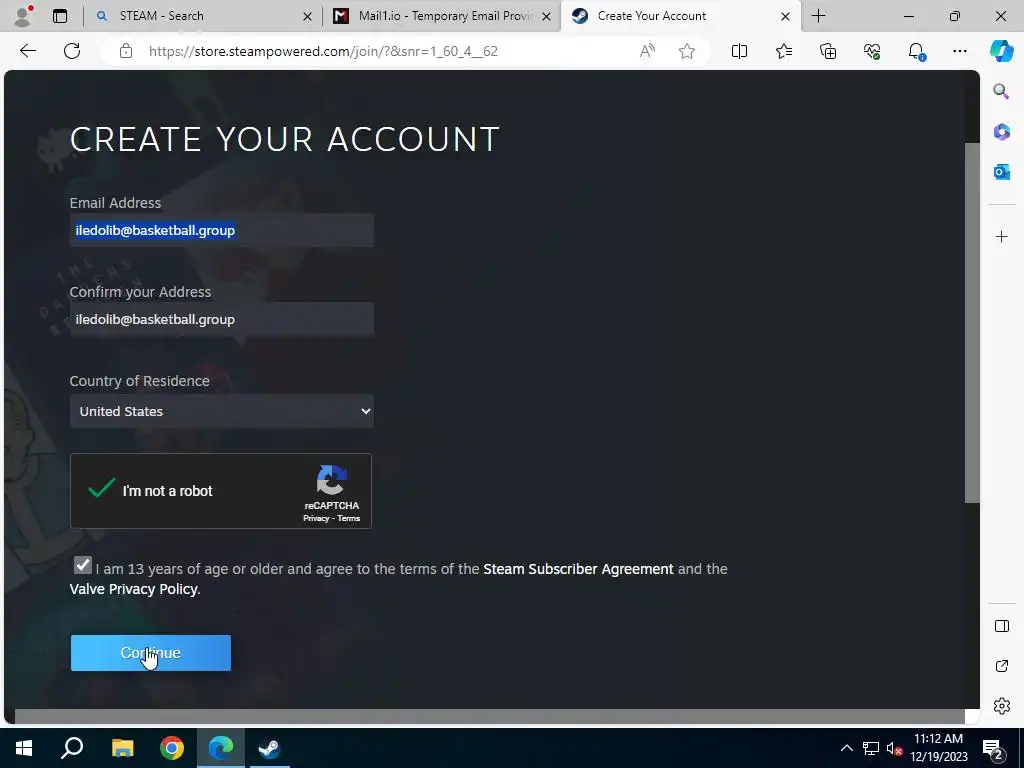This screenshot has width=1024, height=768.
Task: Open split screen view
Action: click(x=739, y=51)
